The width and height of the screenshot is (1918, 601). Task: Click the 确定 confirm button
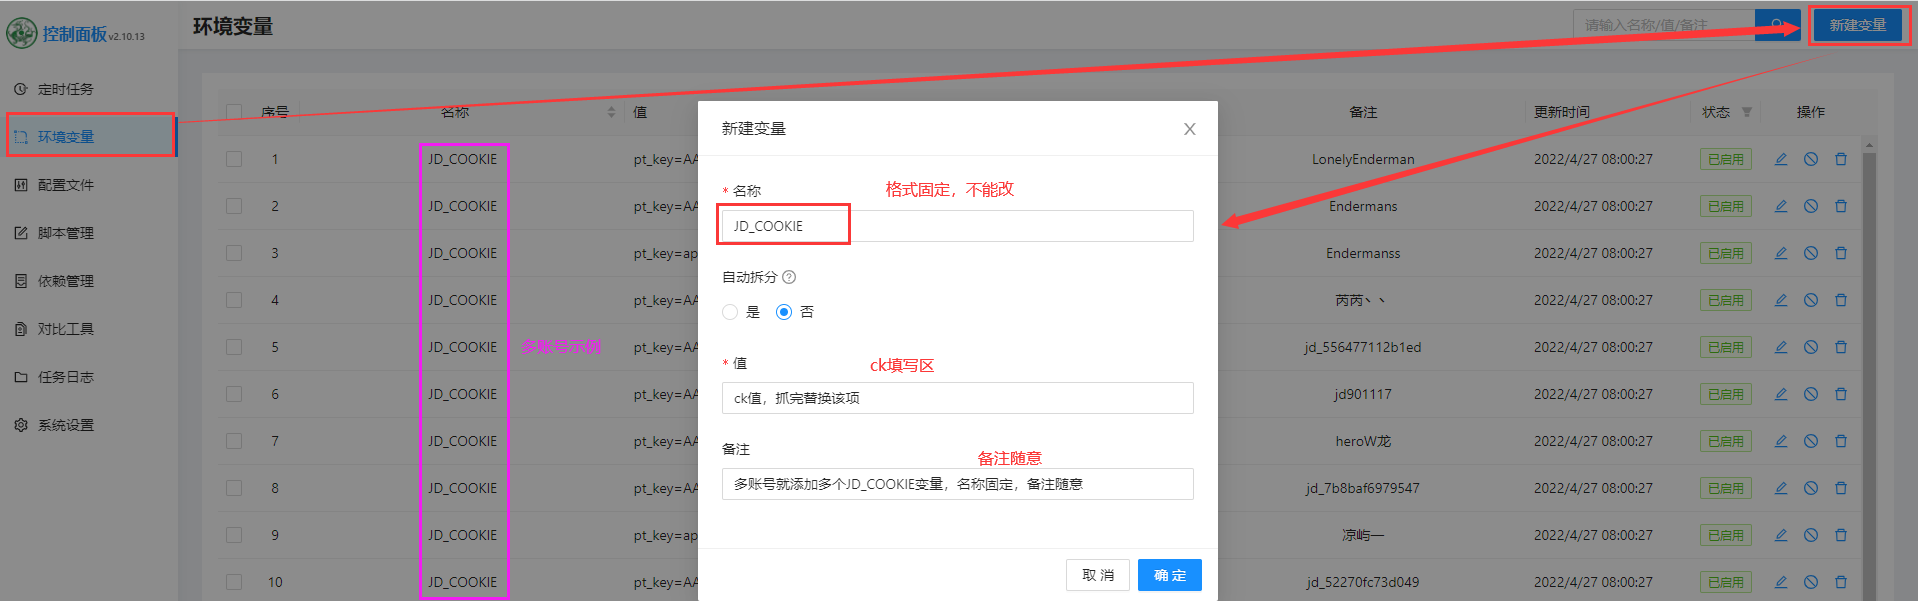coord(1169,575)
